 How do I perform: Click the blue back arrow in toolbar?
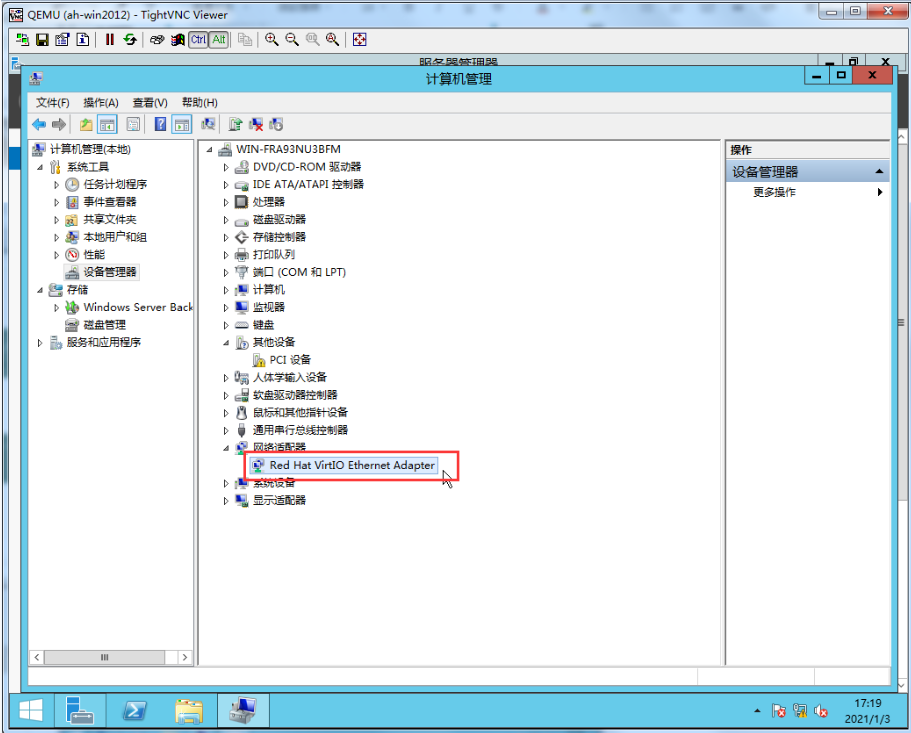(x=39, y=125)
